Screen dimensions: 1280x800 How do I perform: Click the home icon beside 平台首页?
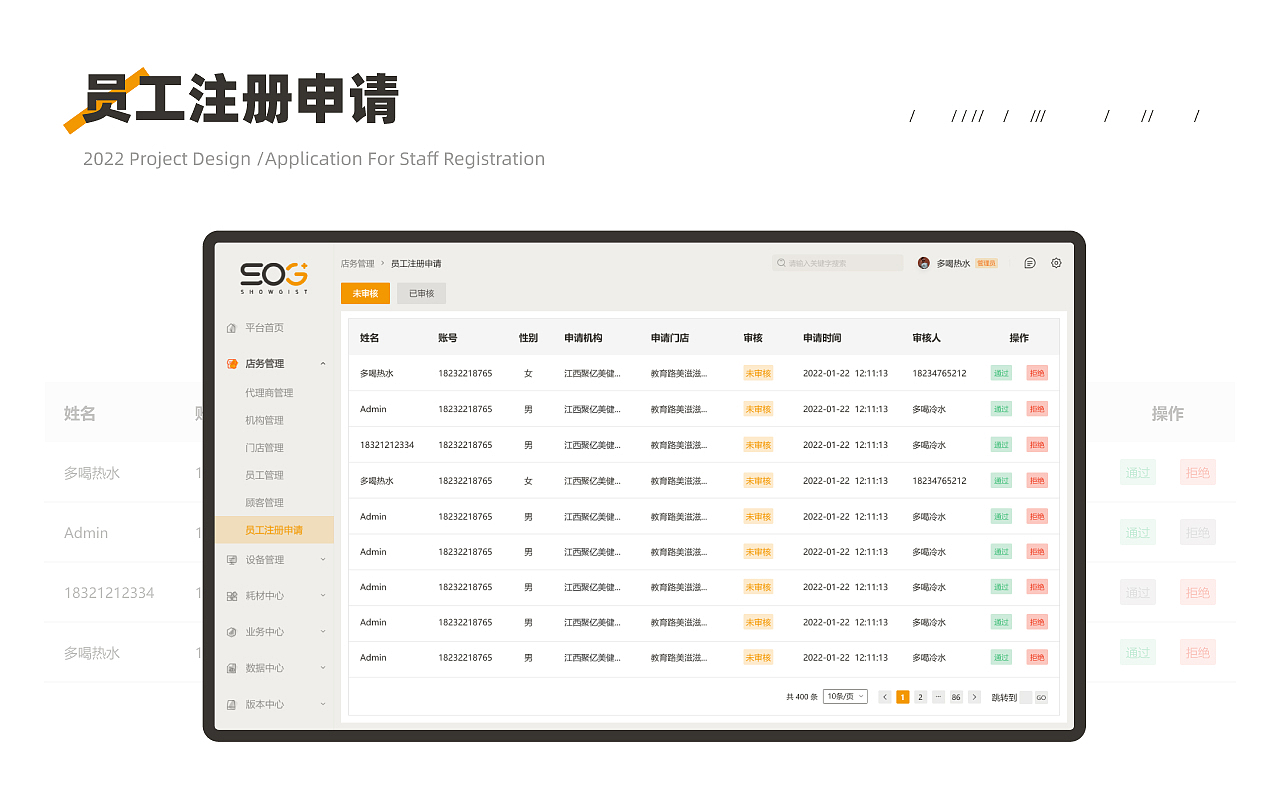point(232,328)
